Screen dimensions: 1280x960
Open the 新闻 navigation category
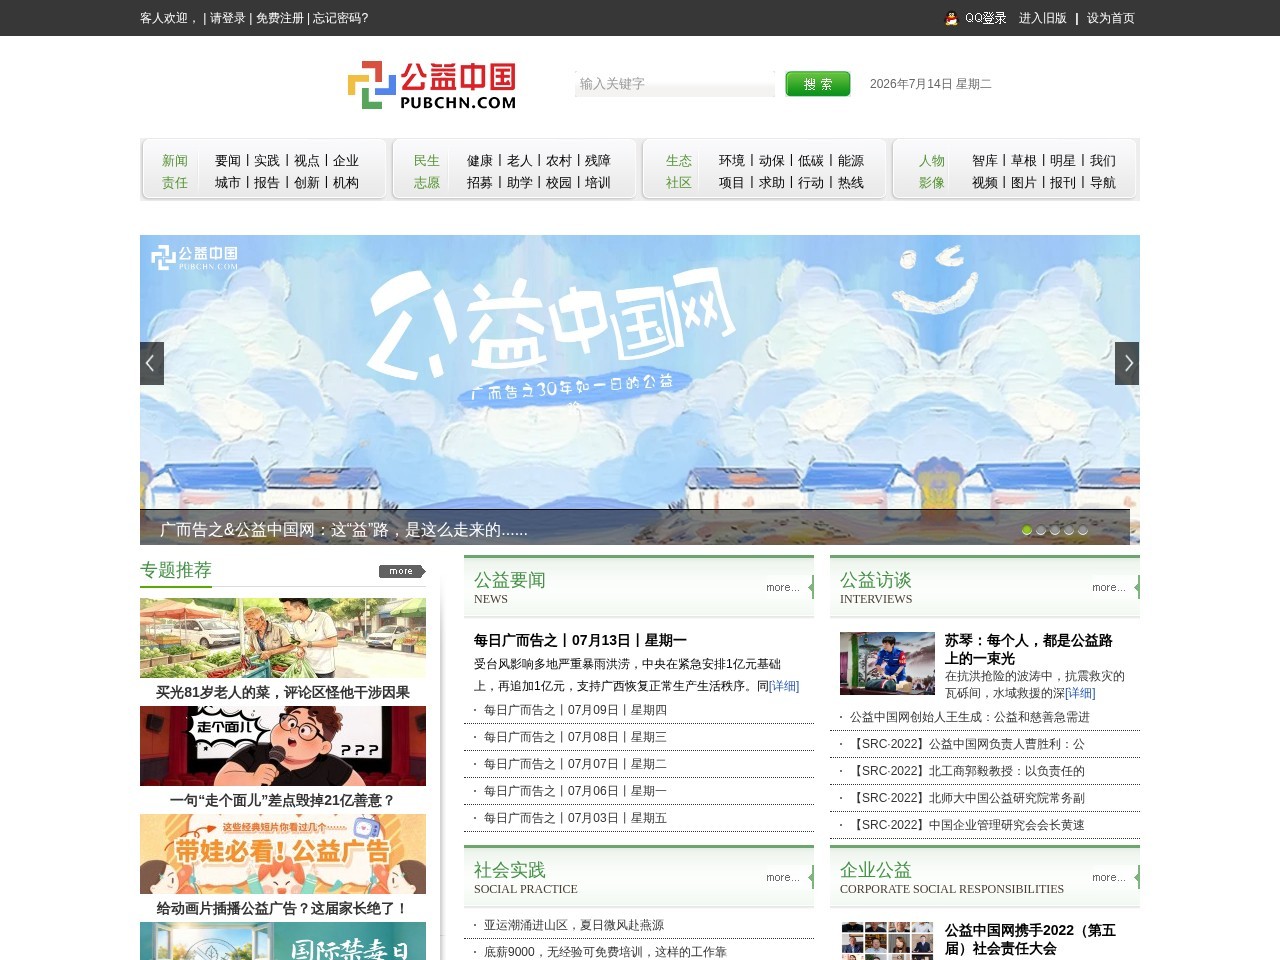click(175, 160)
